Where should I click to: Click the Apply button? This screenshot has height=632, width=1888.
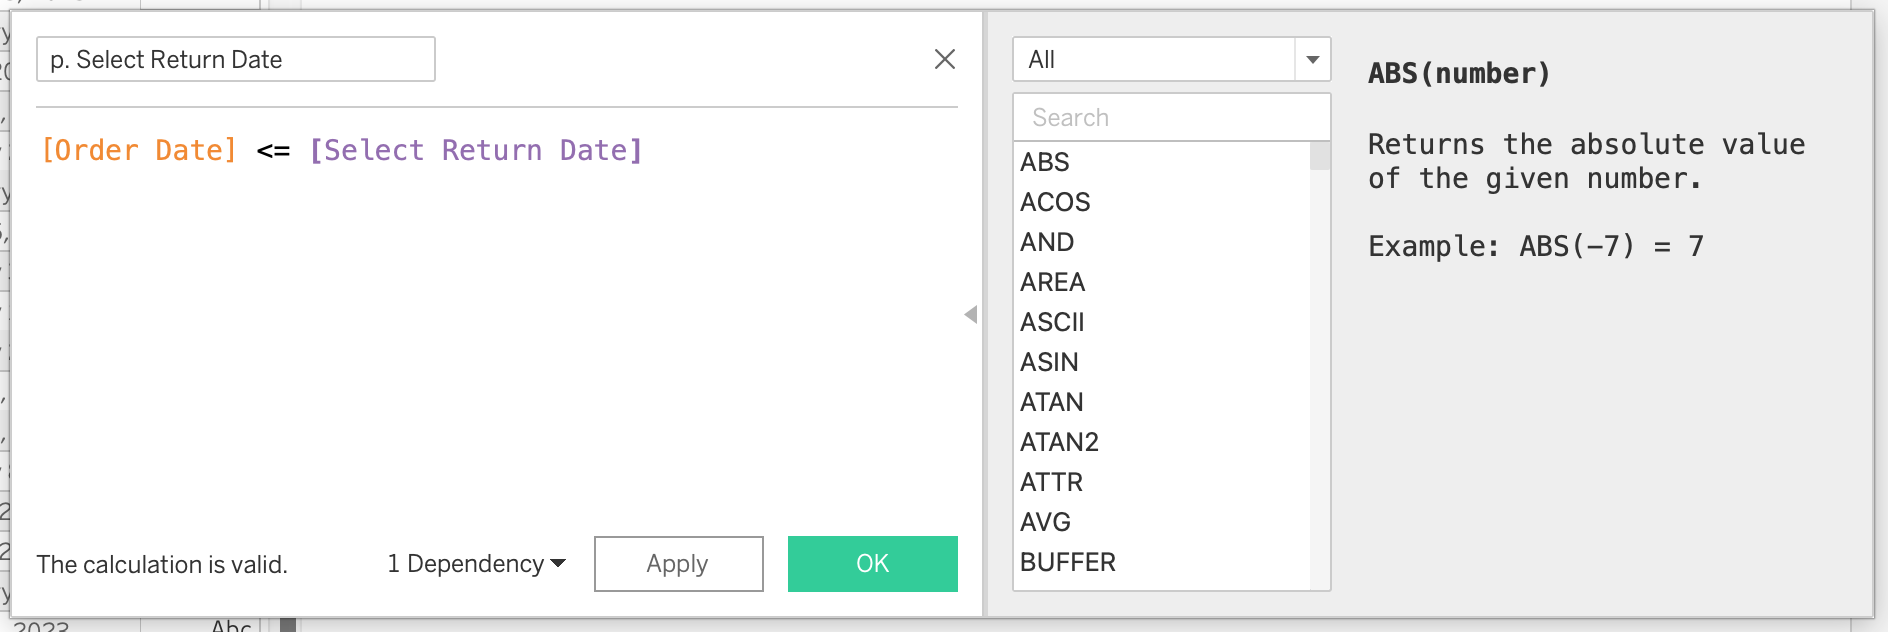click(678, 564)
